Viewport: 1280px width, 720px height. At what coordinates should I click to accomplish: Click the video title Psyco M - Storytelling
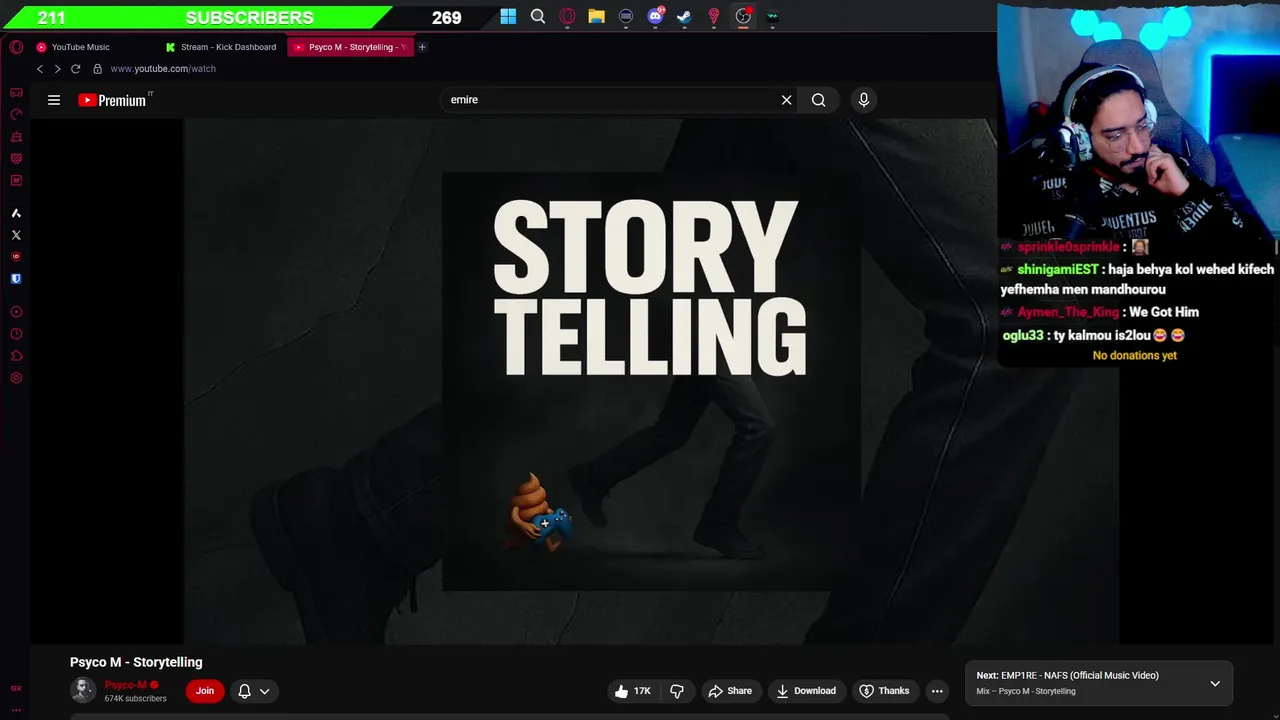pyautogui.click(x=136, y=662)
